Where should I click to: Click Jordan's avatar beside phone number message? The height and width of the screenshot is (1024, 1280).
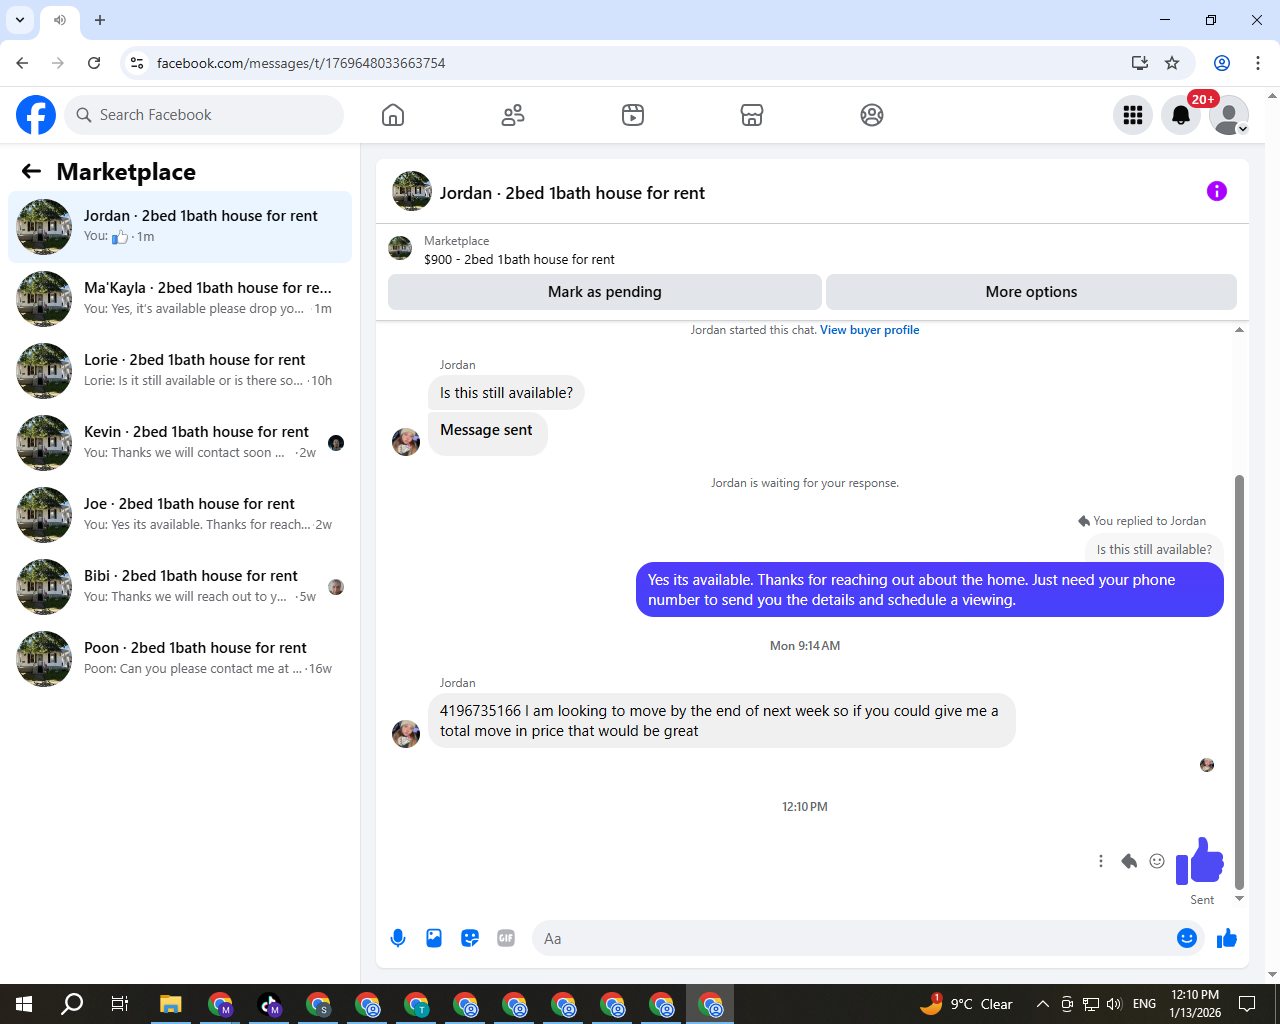(x=406, y=734)
